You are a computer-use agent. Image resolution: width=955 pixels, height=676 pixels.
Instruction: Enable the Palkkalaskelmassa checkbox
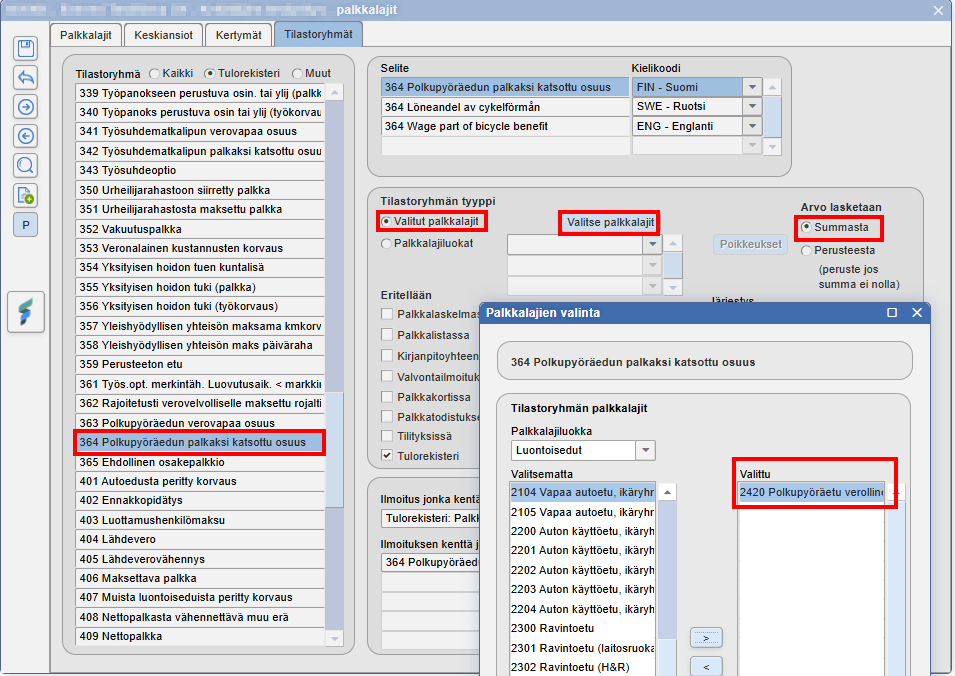pos(387,314)
